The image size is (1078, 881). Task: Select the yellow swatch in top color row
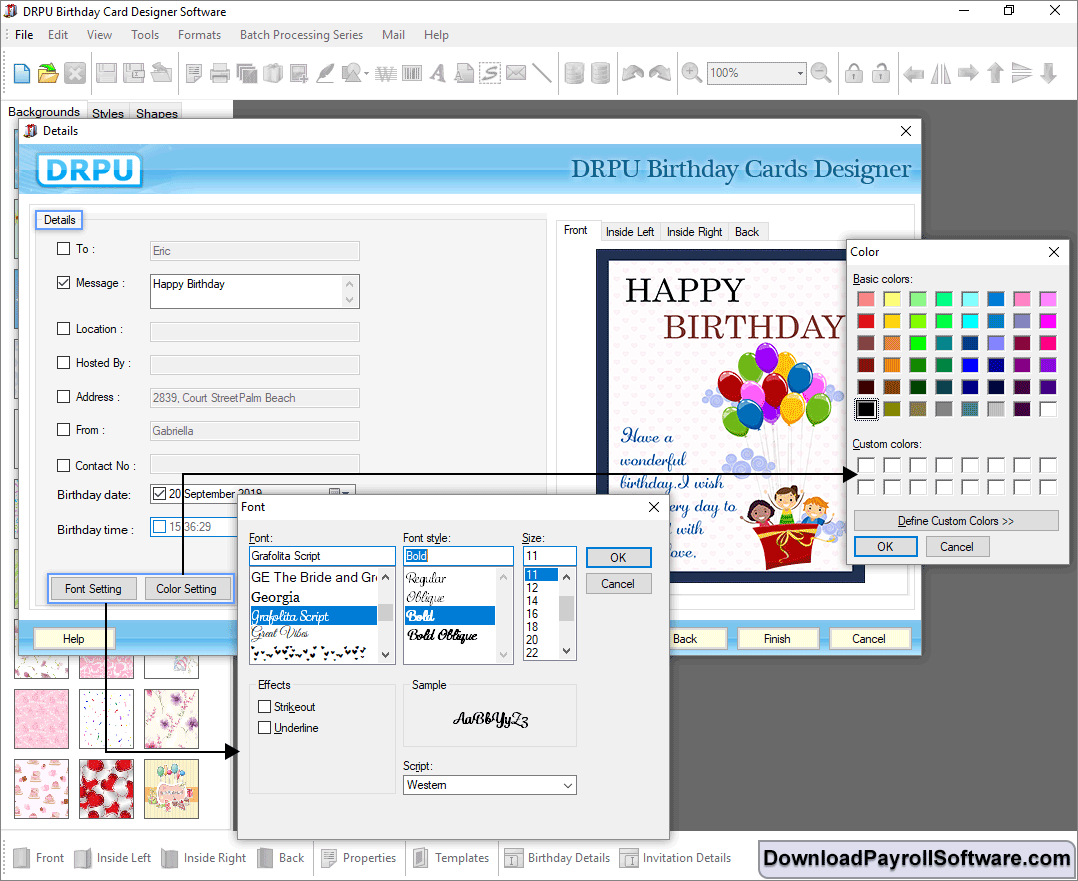[x=892, y=299]
